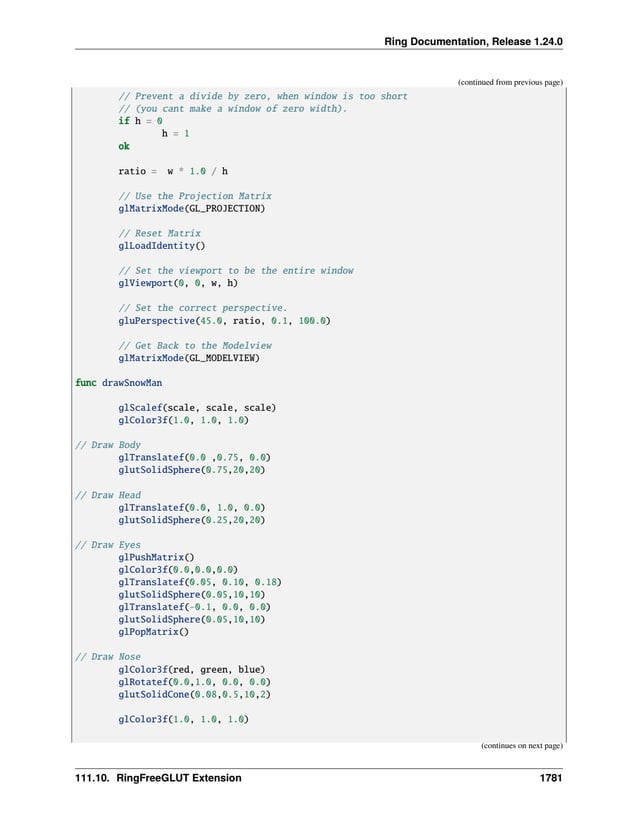Click 'glutSolidSphere(0.25,20,20)' line

tap(191, 520)
